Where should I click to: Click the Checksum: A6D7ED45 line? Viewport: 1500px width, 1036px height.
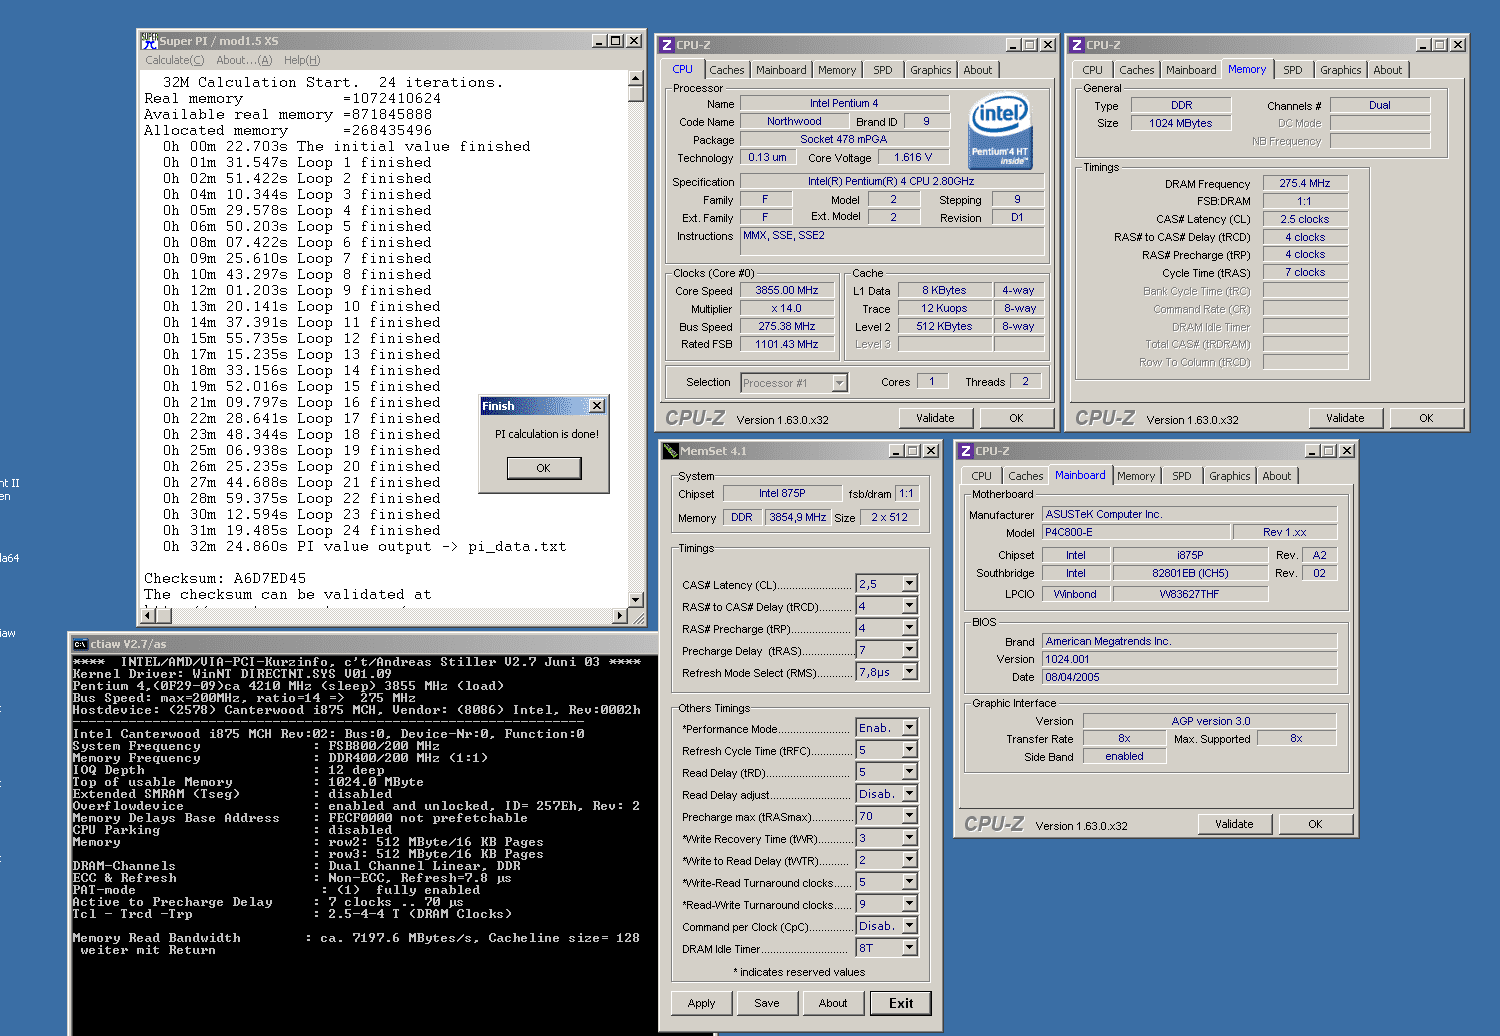[225, 579]
